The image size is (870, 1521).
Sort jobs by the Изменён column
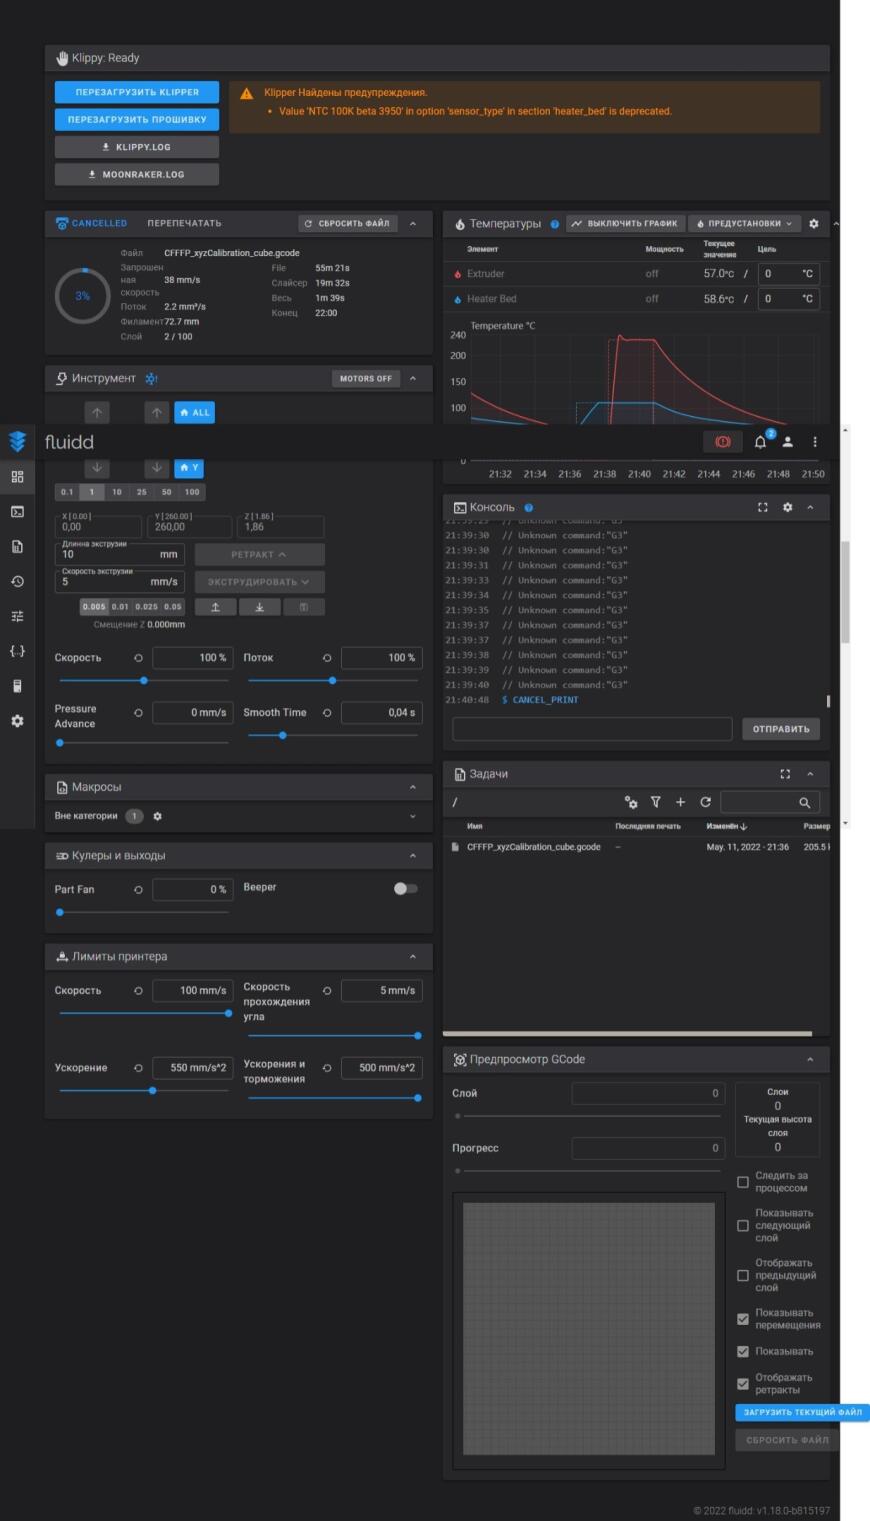pyautogui.click(x=727, y=826)
